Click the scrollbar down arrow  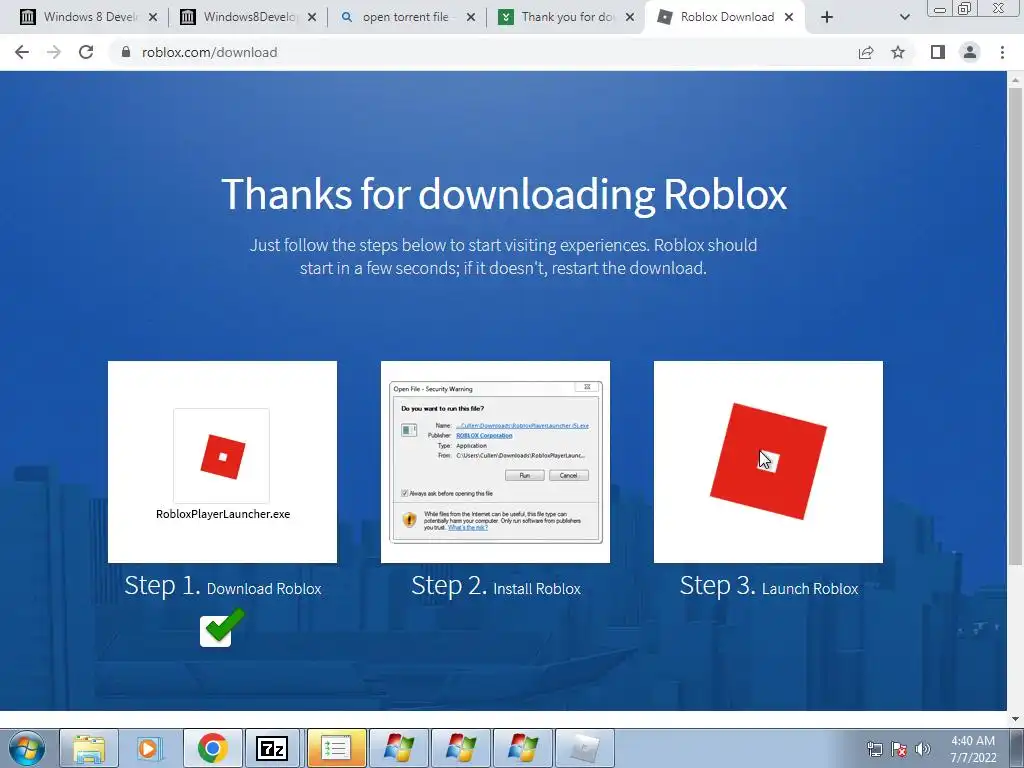(1015, 719)
